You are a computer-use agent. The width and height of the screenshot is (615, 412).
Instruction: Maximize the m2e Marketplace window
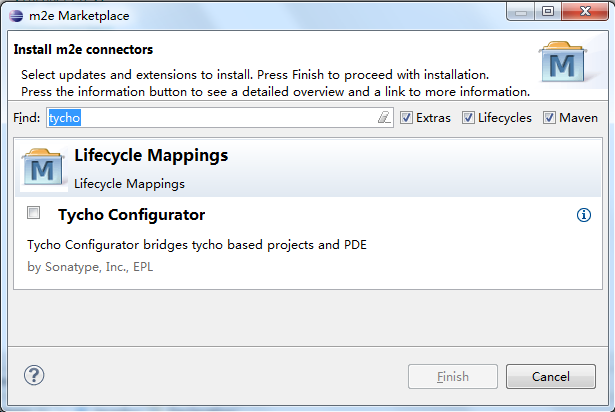click(x=548, y=11)
